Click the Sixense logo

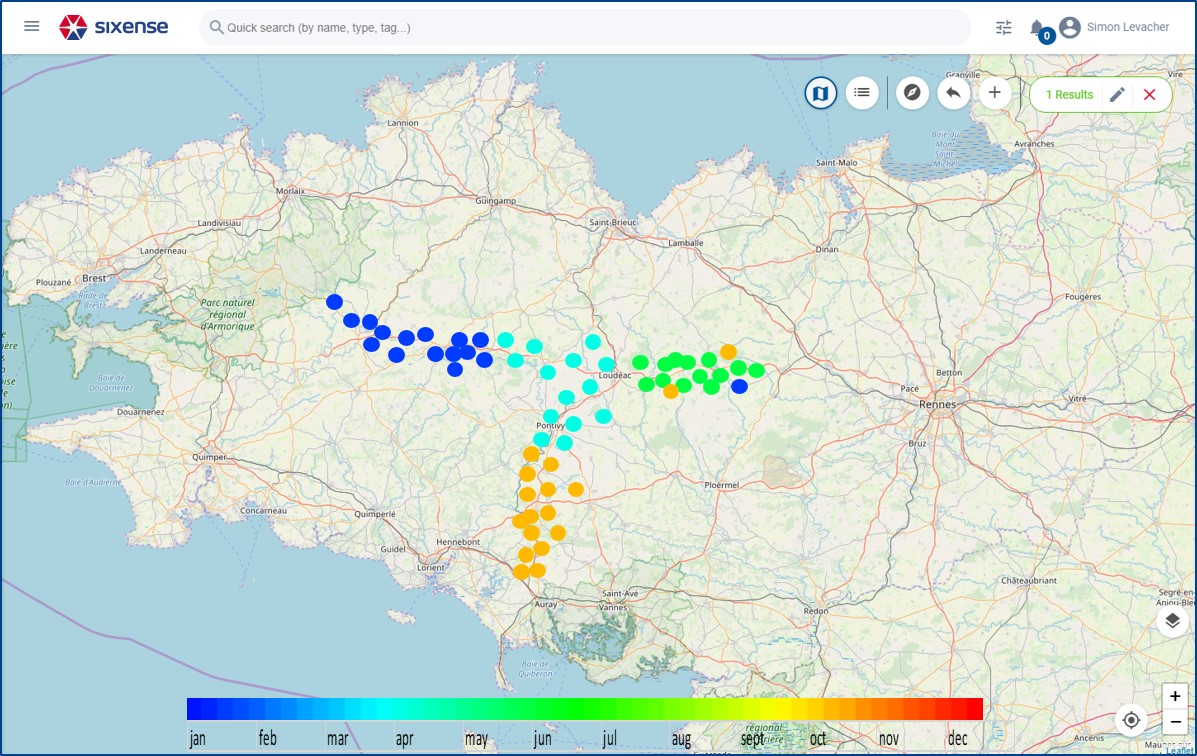pos(114,27)
